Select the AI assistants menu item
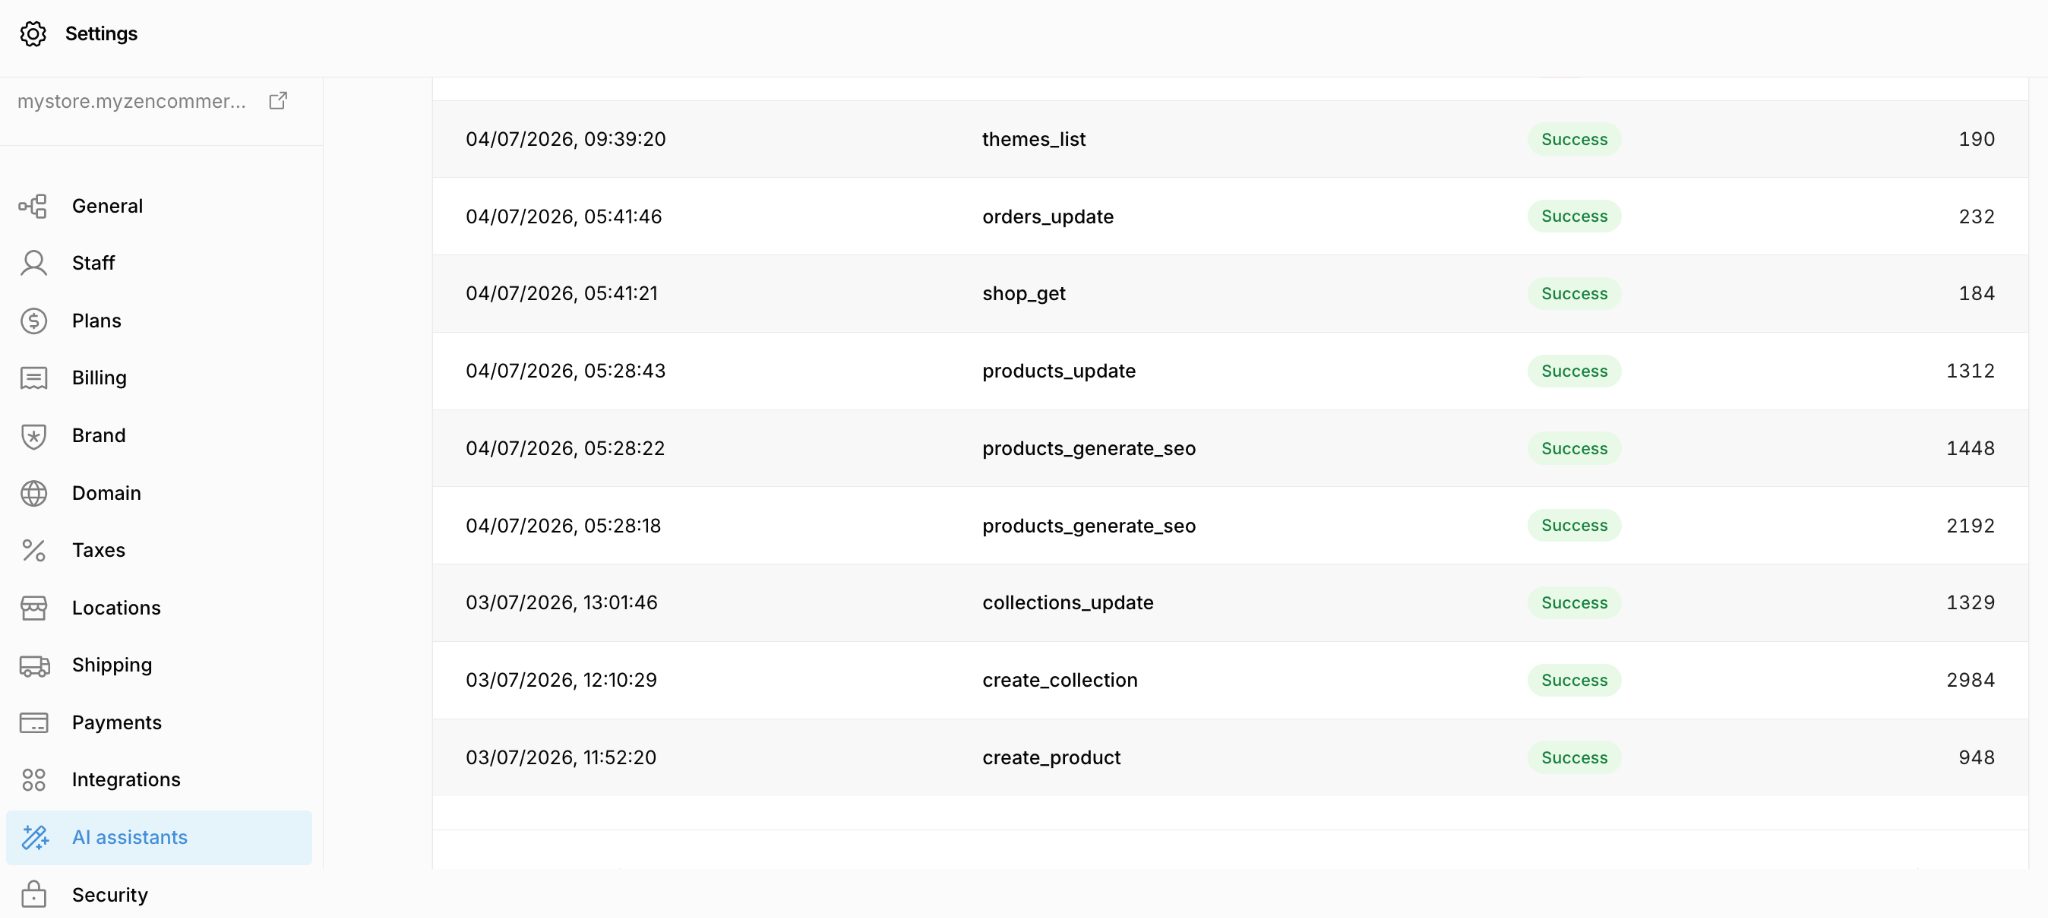Viewport: 2048px width, 918px height. 159,838
